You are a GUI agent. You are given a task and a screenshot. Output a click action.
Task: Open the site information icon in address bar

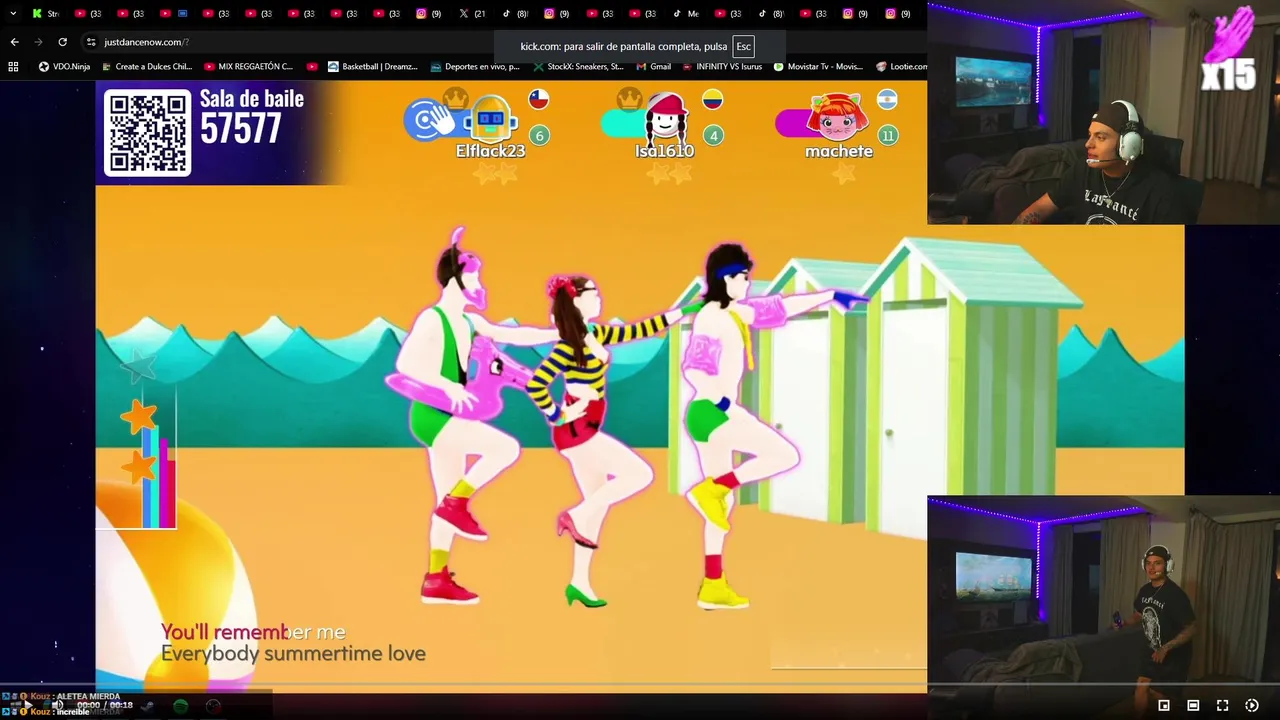click(x=91, y=42)
